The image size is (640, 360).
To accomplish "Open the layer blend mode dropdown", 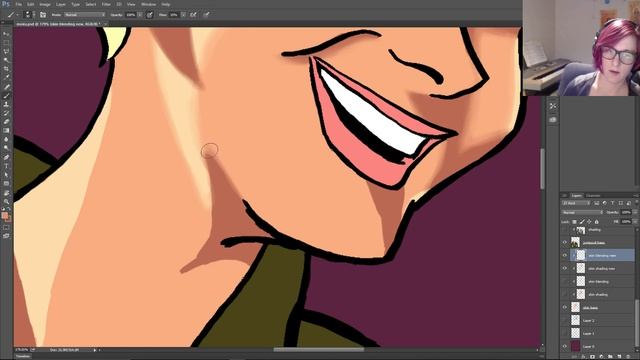I will pyautogui.click(x=582, y=212).
